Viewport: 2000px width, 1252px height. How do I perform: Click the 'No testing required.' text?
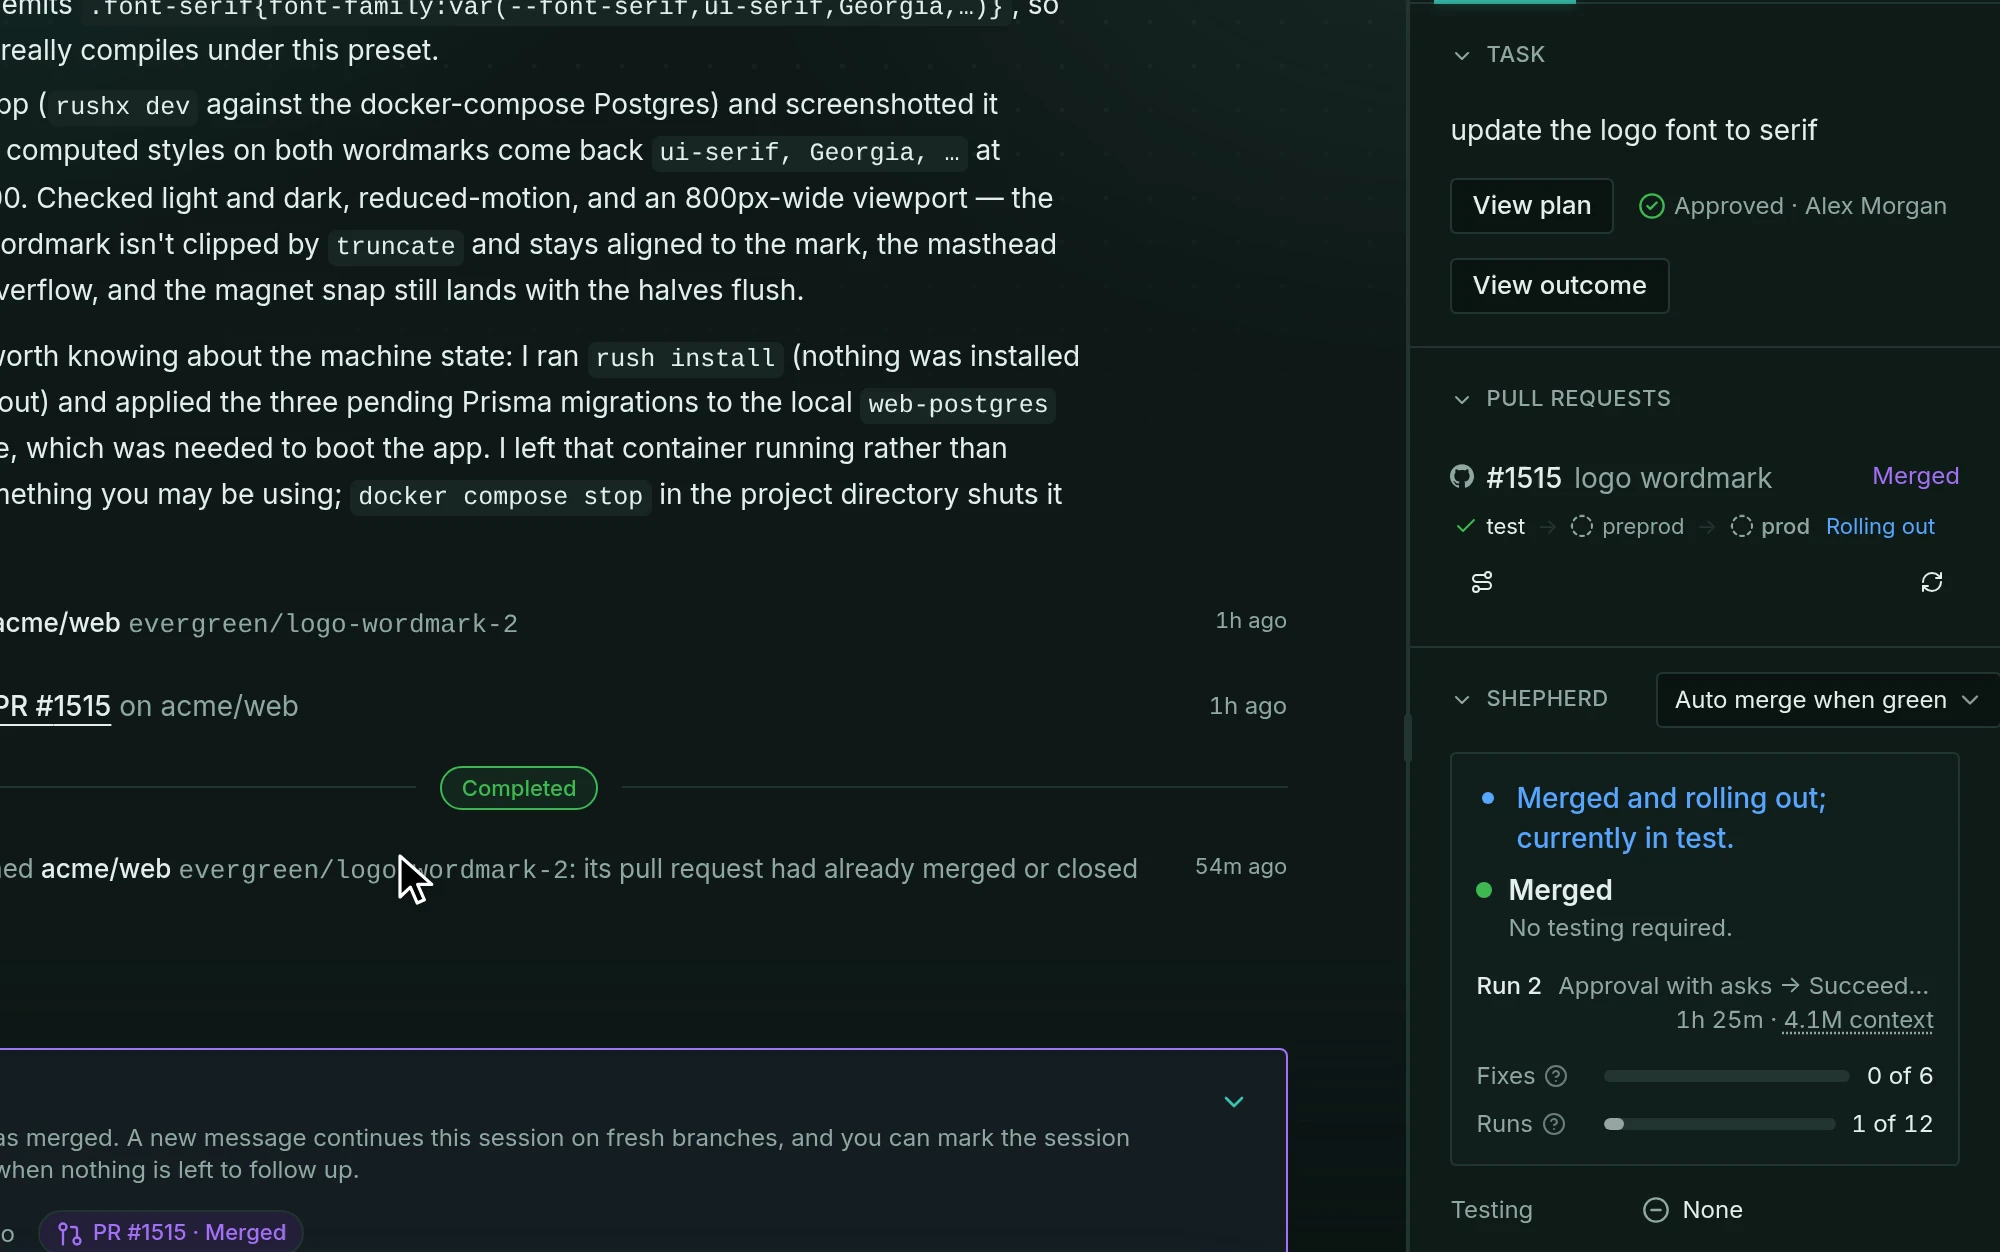click(x=1620, y=928)
